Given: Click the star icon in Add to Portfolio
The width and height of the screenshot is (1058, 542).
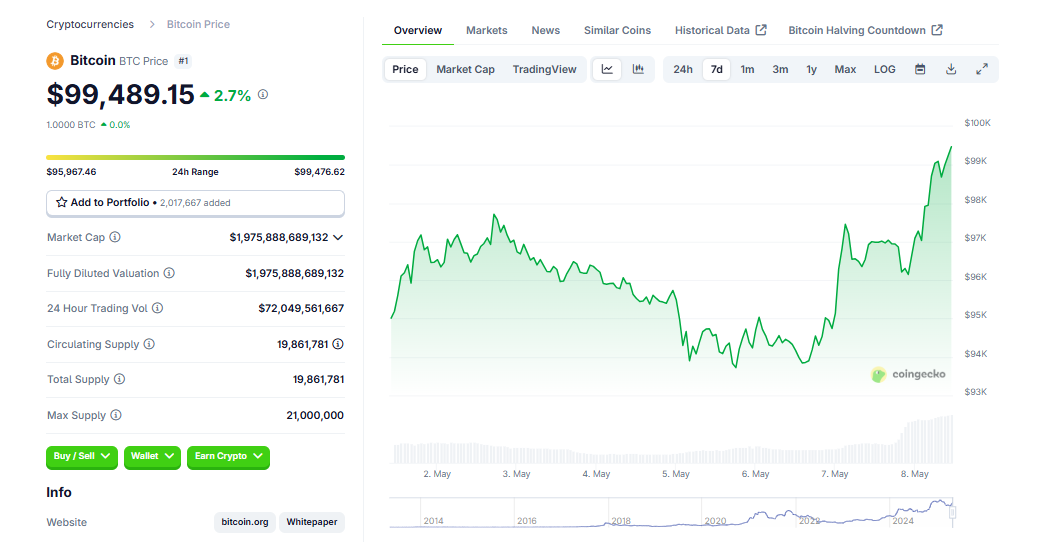Looking at the screenshot, I should (61, 202).
